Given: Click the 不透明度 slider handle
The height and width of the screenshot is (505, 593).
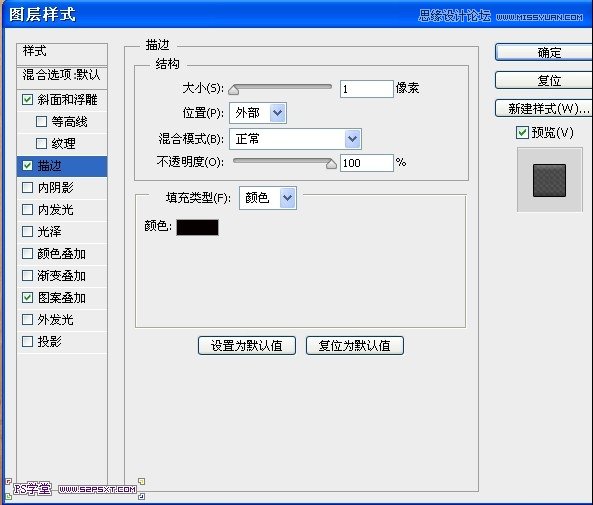Looking at the screenshot, I should point(331,163).
